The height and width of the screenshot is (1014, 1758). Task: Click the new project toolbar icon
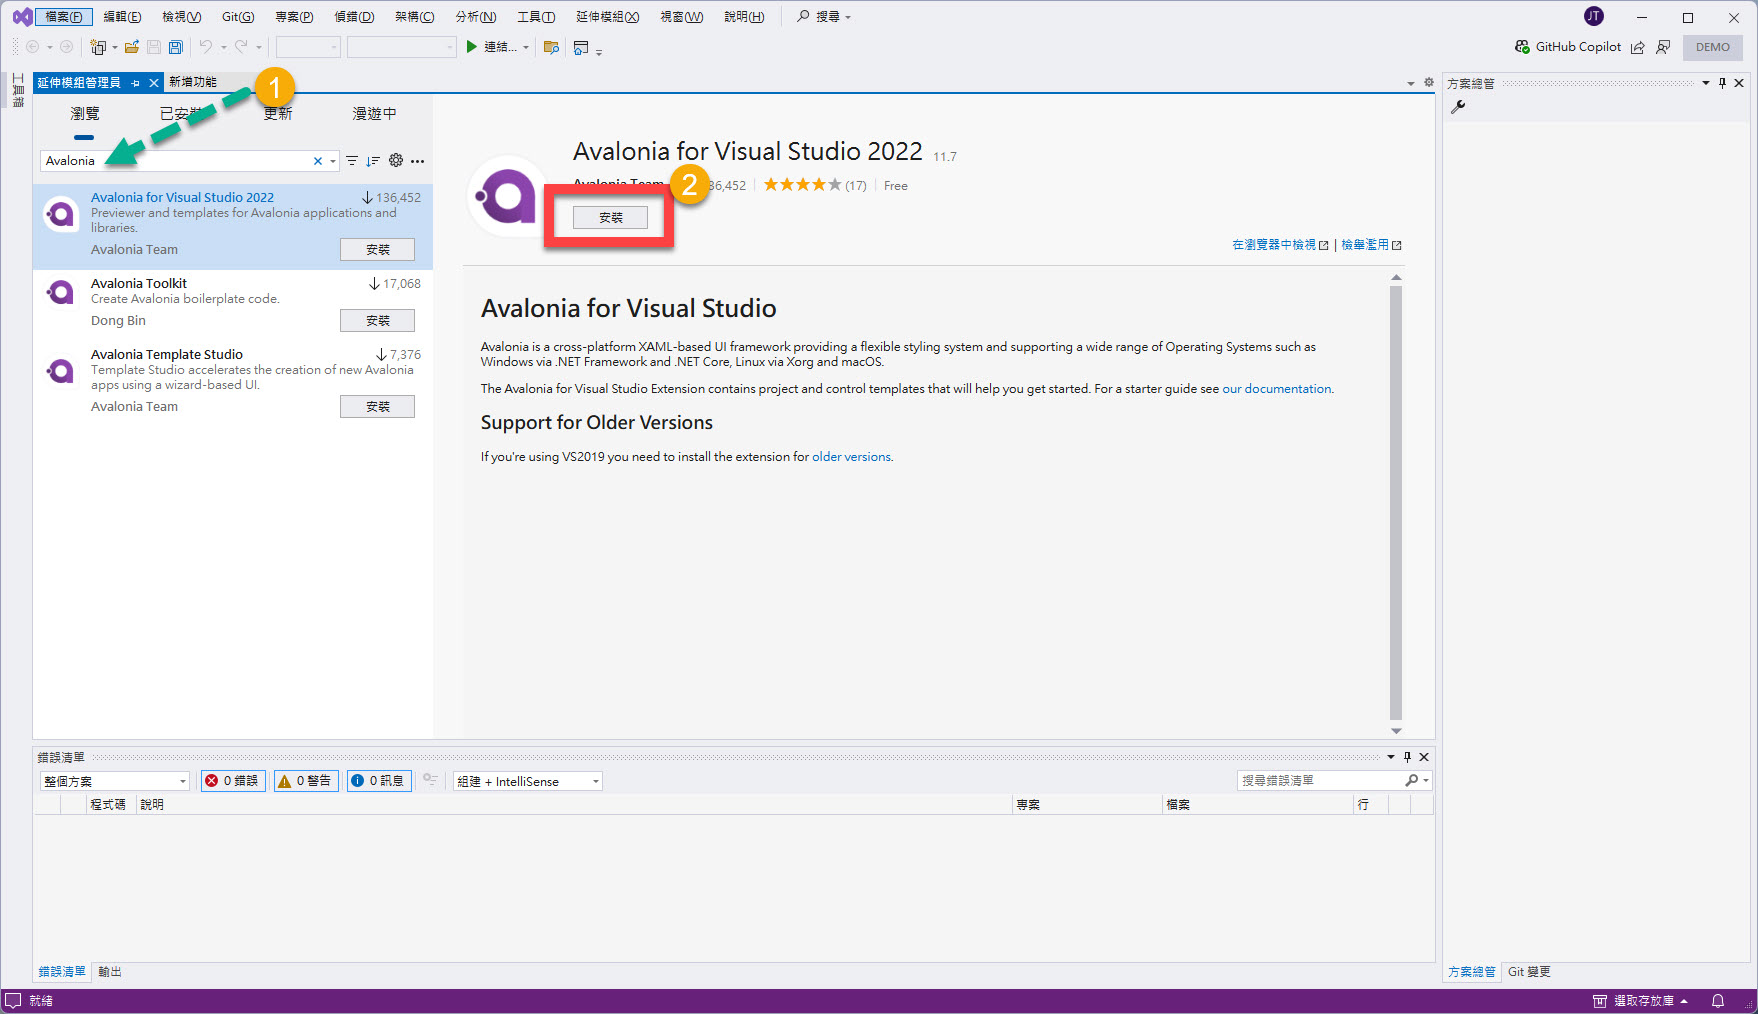97,47
